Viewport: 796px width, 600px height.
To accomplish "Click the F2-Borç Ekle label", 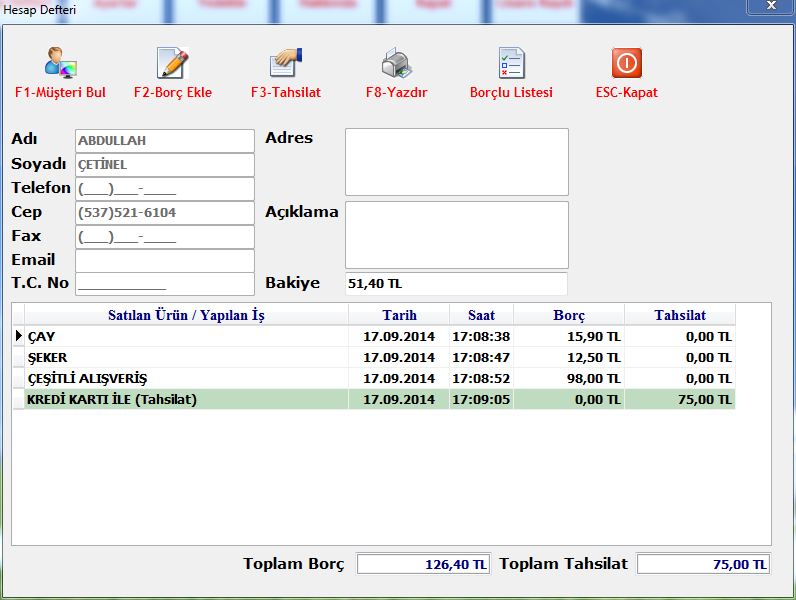I will pos(173,92).
